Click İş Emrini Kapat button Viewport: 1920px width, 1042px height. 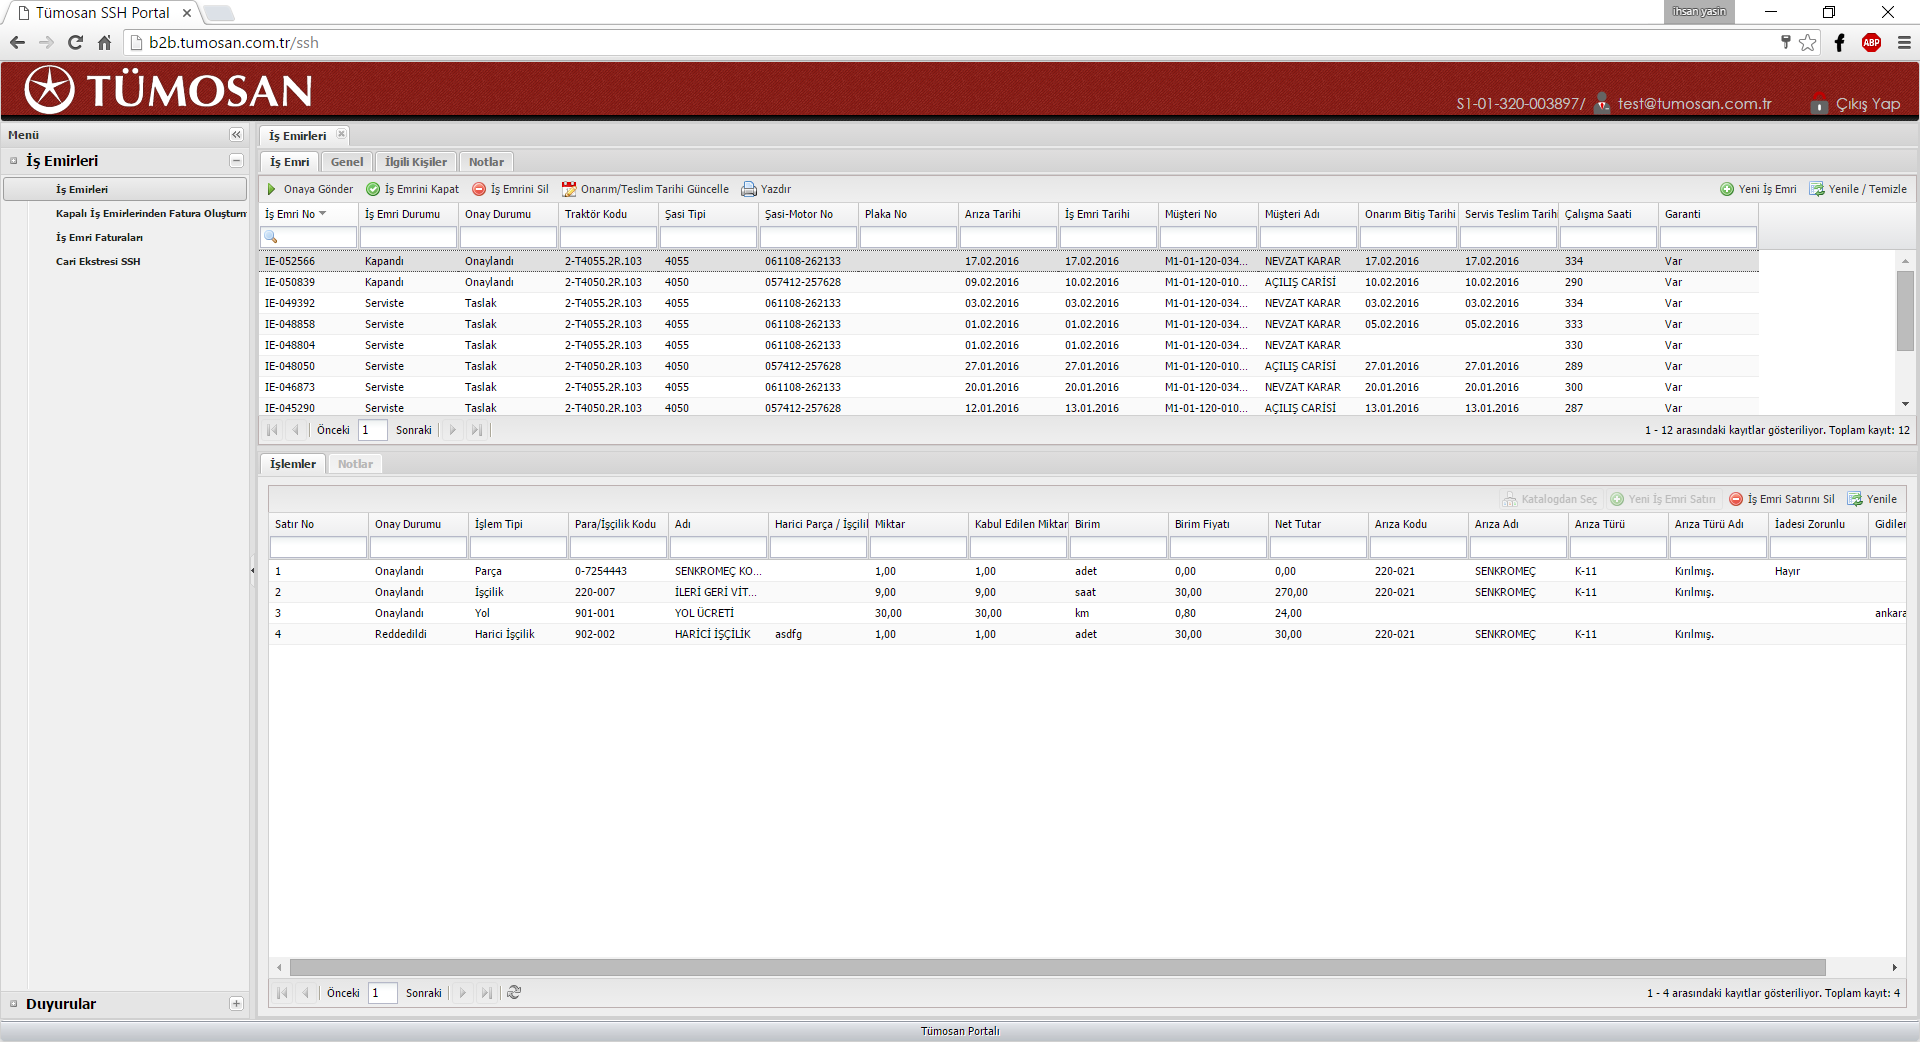412,189
